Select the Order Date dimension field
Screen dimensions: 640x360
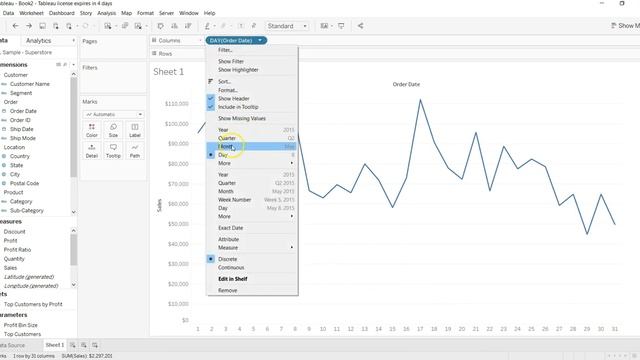[x=23, y=111]
